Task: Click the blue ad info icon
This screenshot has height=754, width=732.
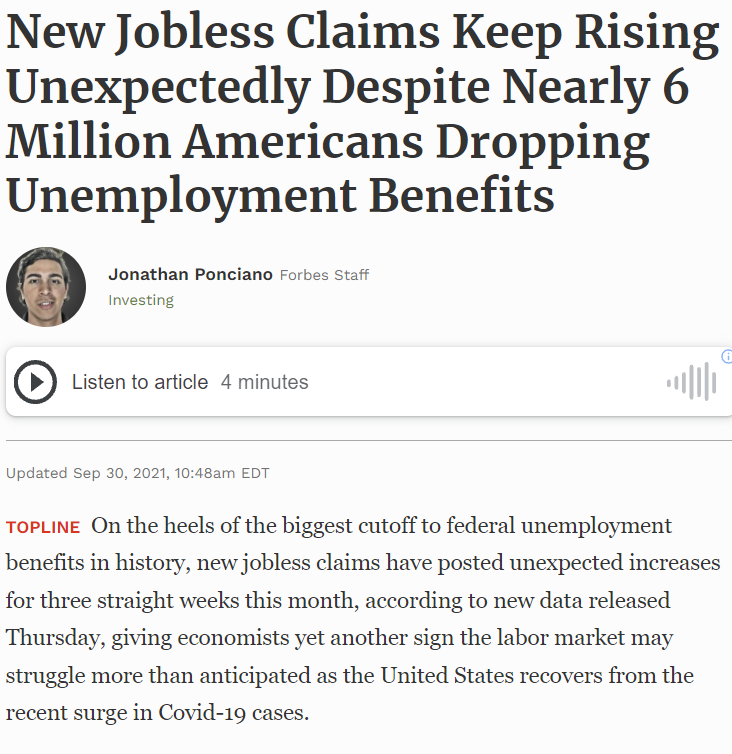Action: [727, 356]
